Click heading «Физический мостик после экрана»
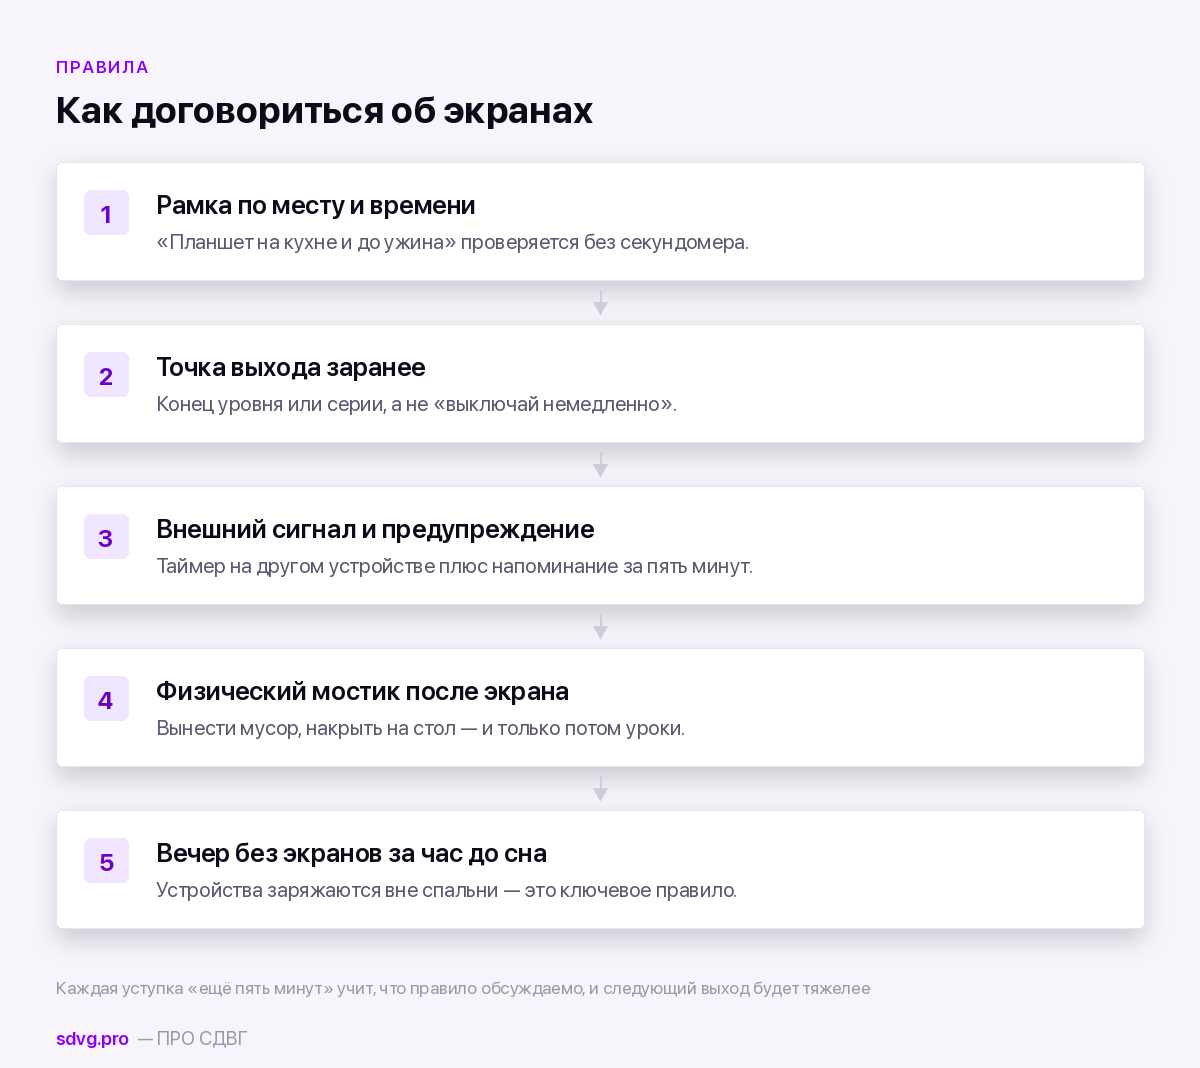 362,691
